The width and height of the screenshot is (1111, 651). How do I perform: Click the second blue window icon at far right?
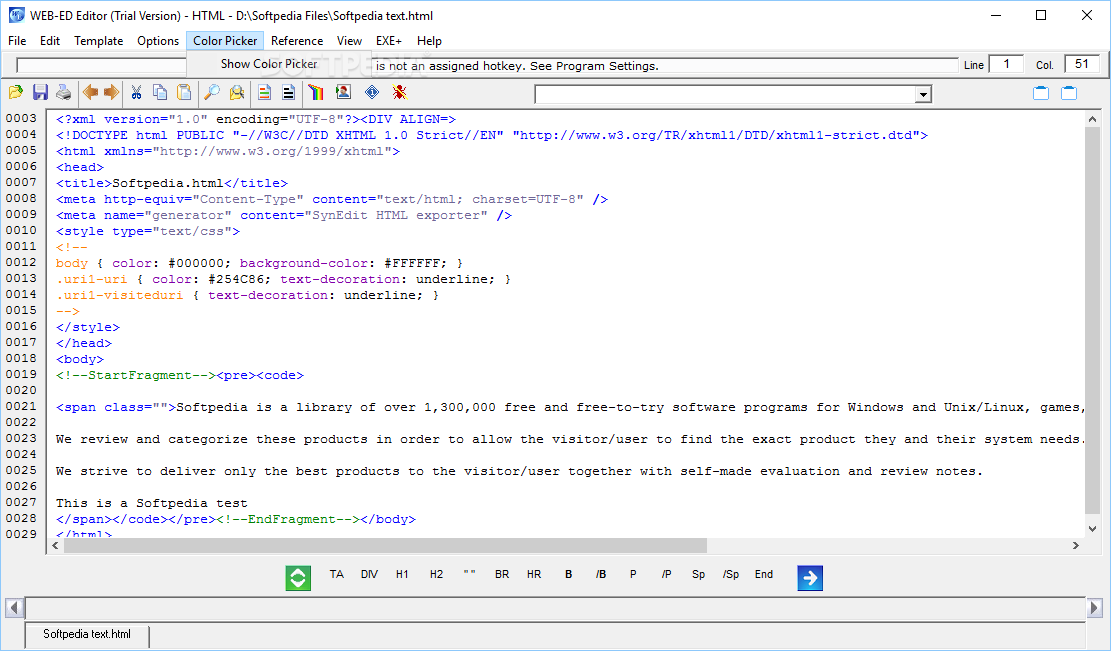tap(1069, 93)
